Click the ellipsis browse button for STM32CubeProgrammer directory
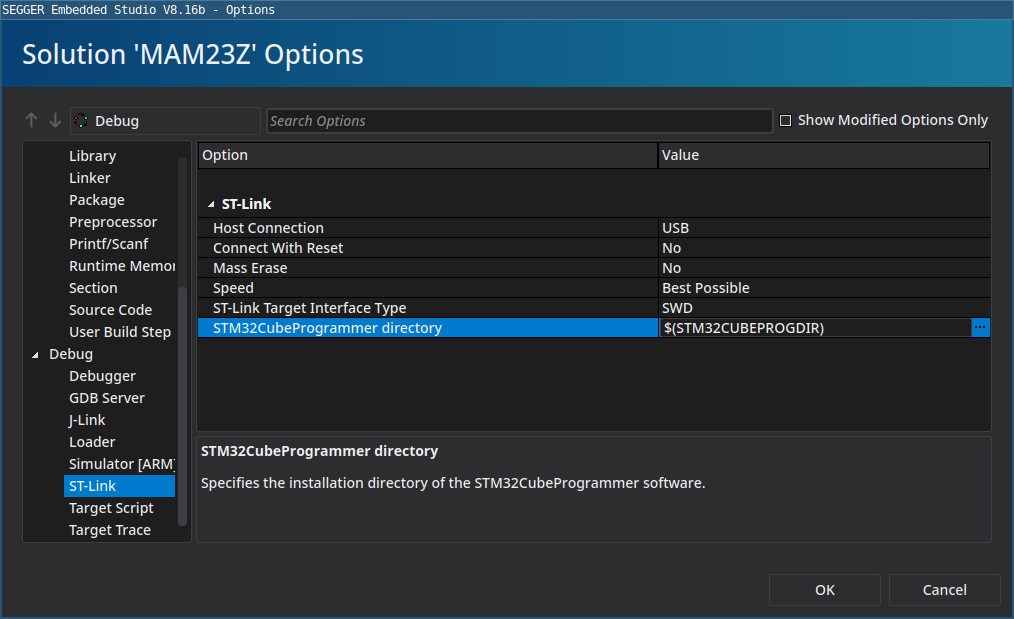1014x619 pixels. 980,328
